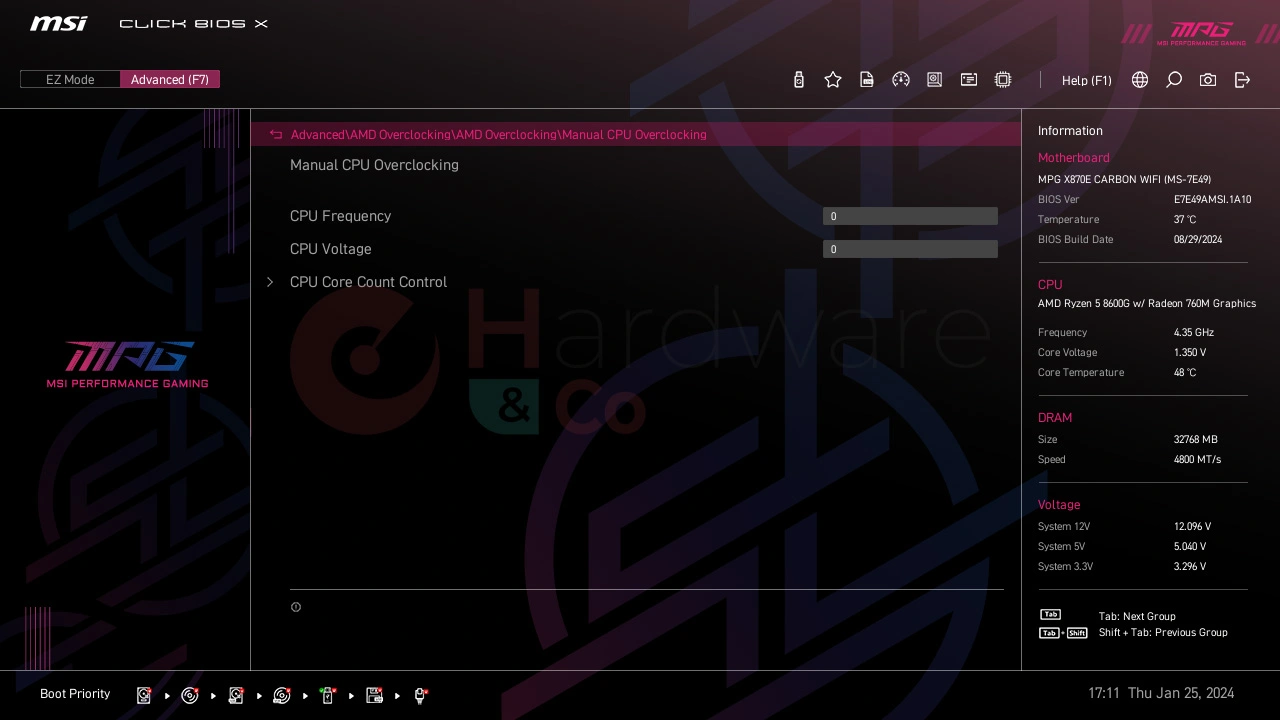Viewport: 1280px width, 720px height.
Task: Click the Shift + Tab: Previous Group hint
Action: (x=1163, y=633)
